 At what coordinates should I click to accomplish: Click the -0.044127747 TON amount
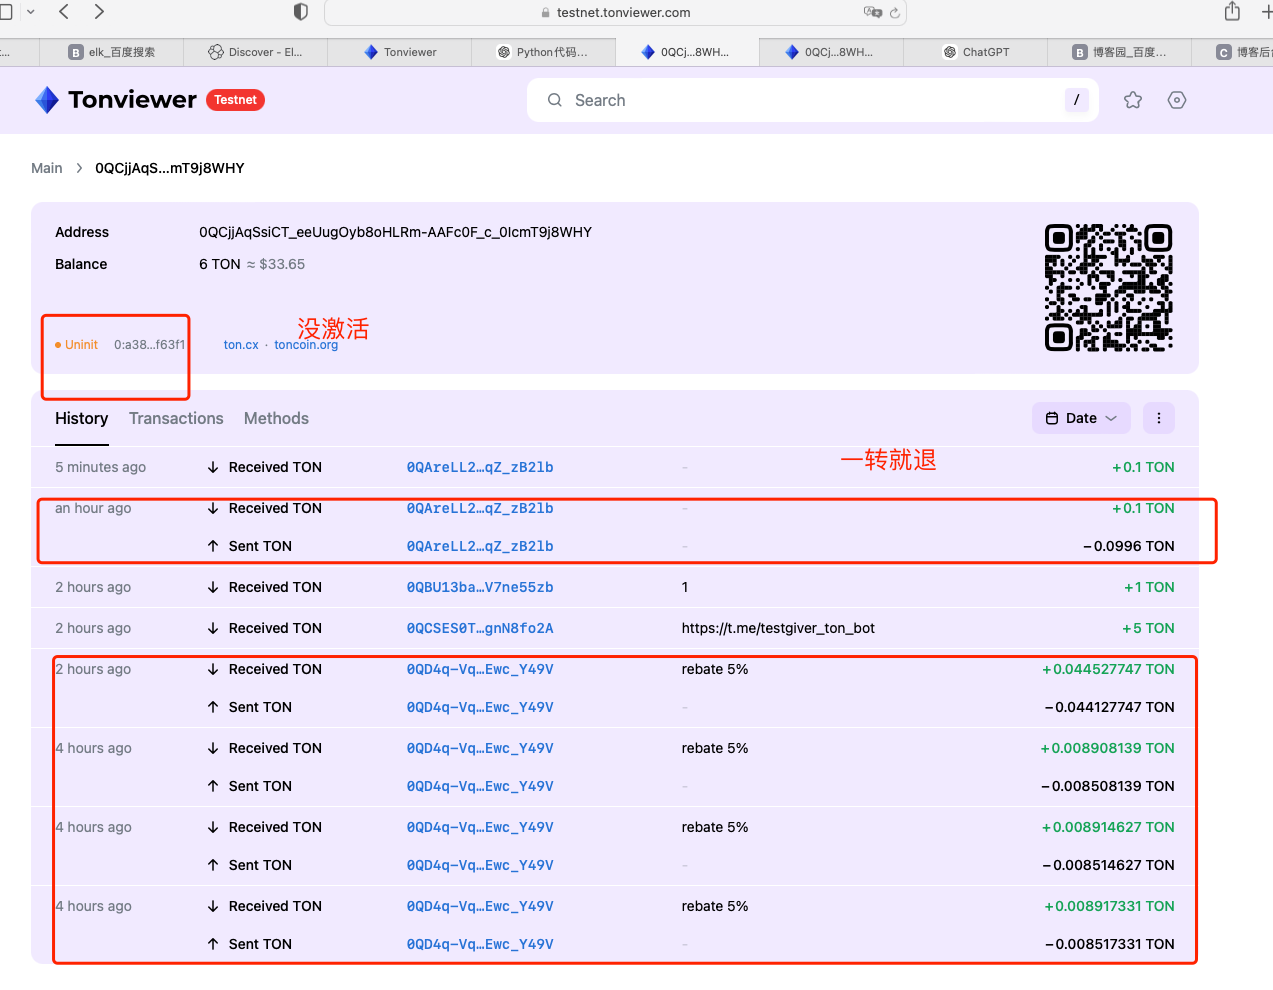tap(1109, 707)
